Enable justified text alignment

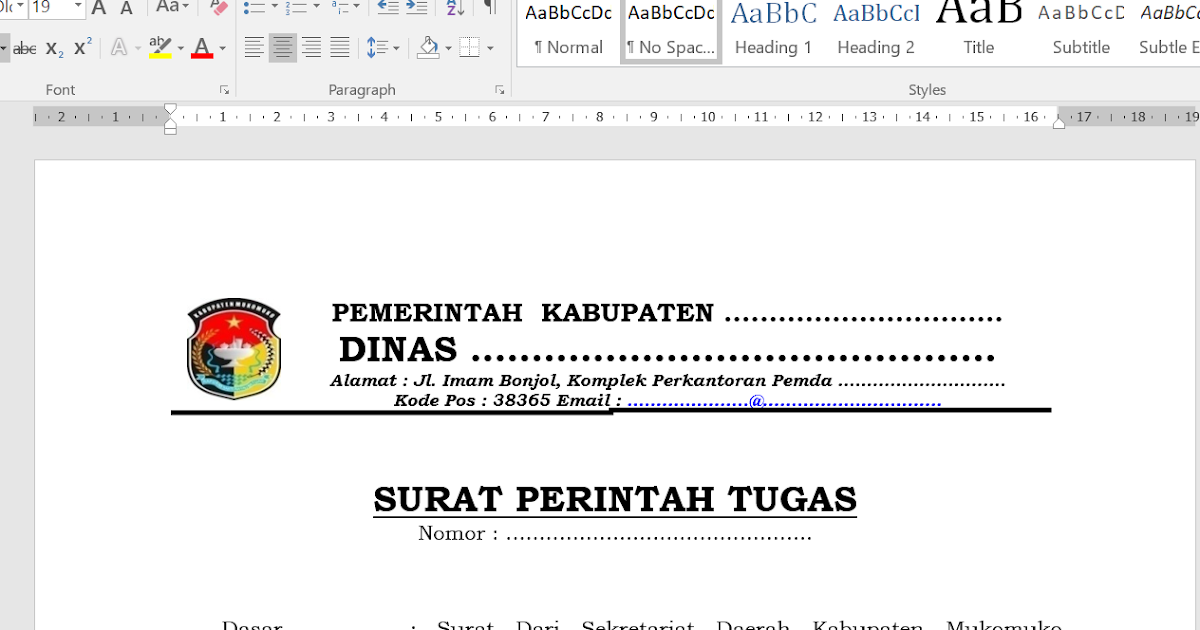tap(339, 47)
